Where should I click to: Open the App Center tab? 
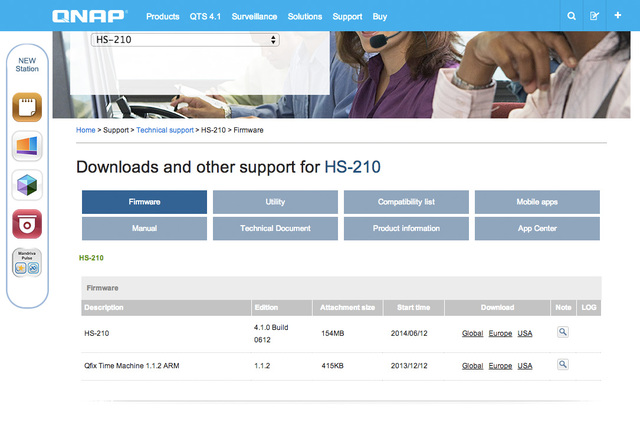pos(537,229)
